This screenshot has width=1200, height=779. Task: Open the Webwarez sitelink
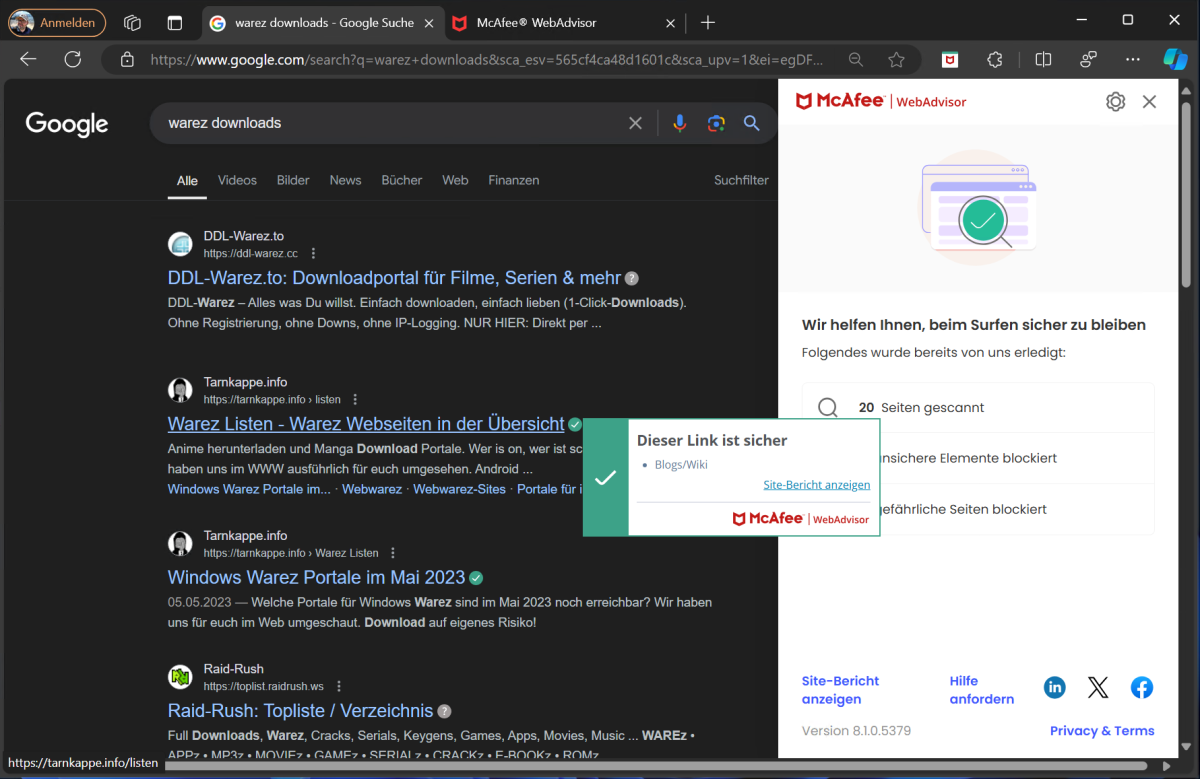click(372, 489)
